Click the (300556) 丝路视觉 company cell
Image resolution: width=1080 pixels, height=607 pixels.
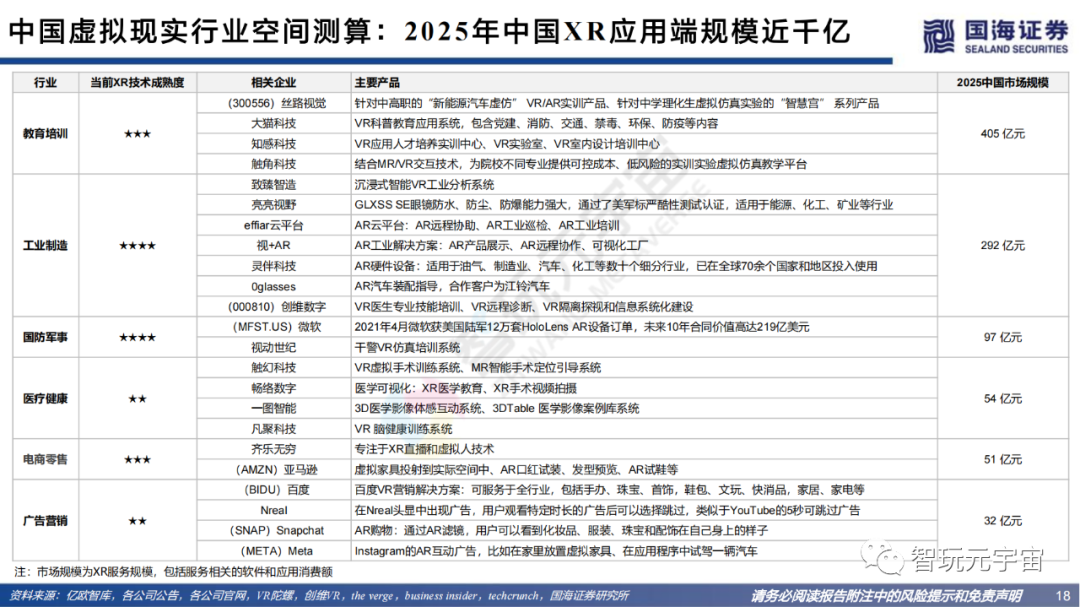pyautogui.click(x=273, y=103)
